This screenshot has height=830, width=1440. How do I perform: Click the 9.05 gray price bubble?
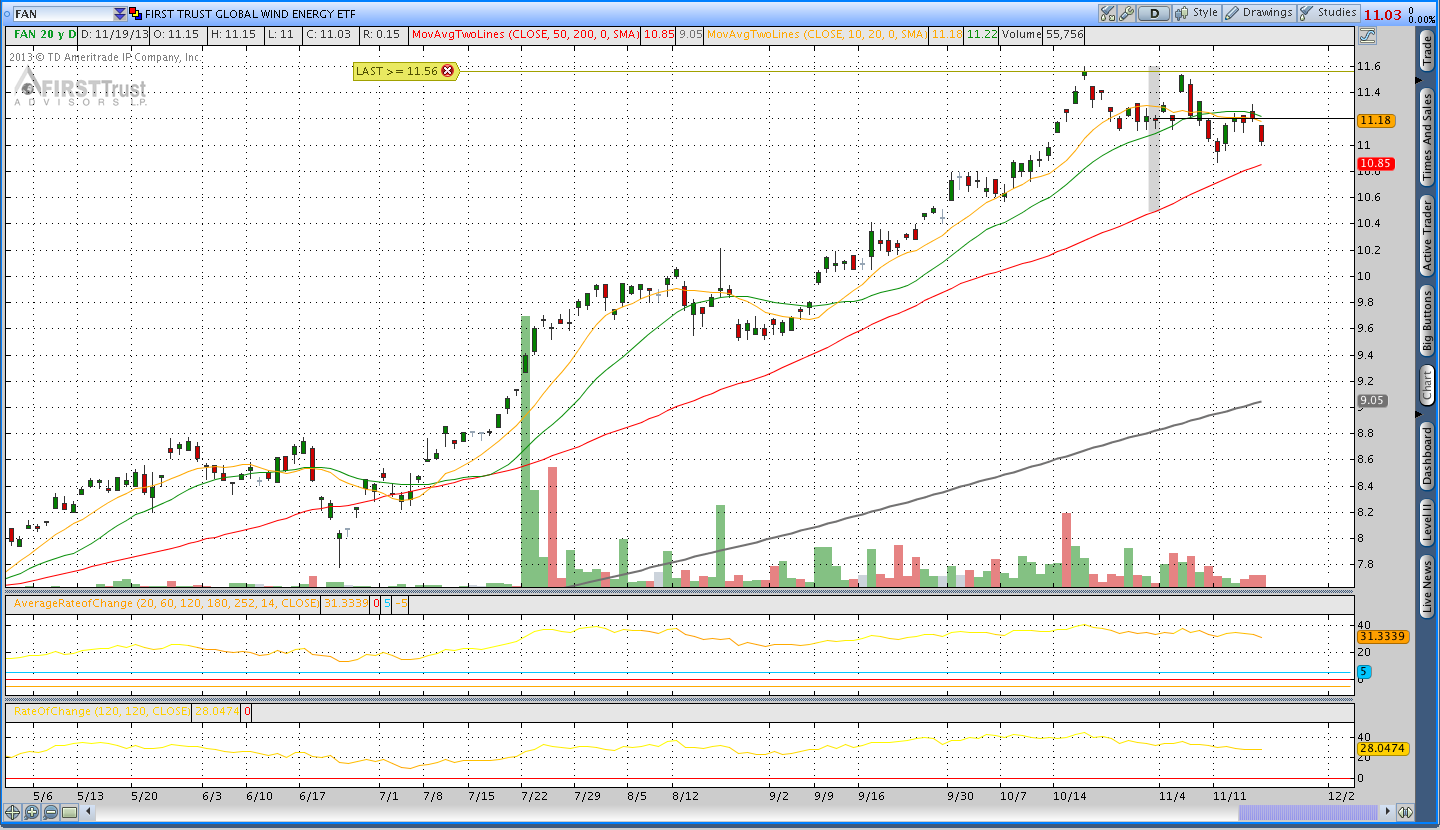[x=1372, y=401]
